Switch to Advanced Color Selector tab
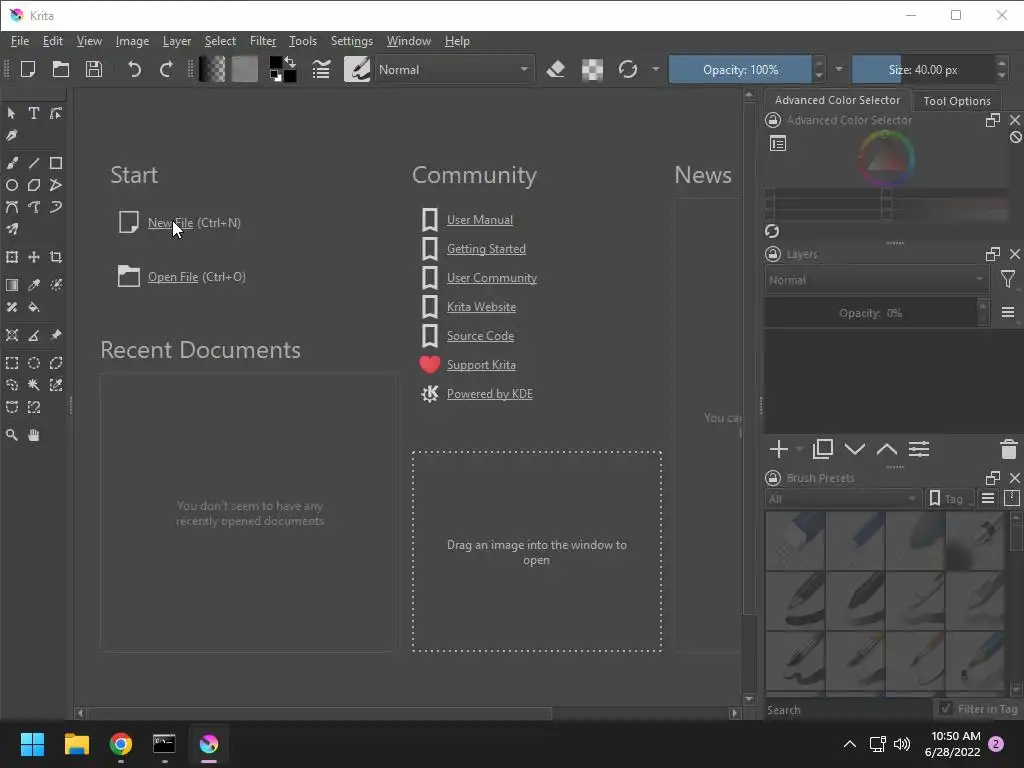 coord(837,100)
